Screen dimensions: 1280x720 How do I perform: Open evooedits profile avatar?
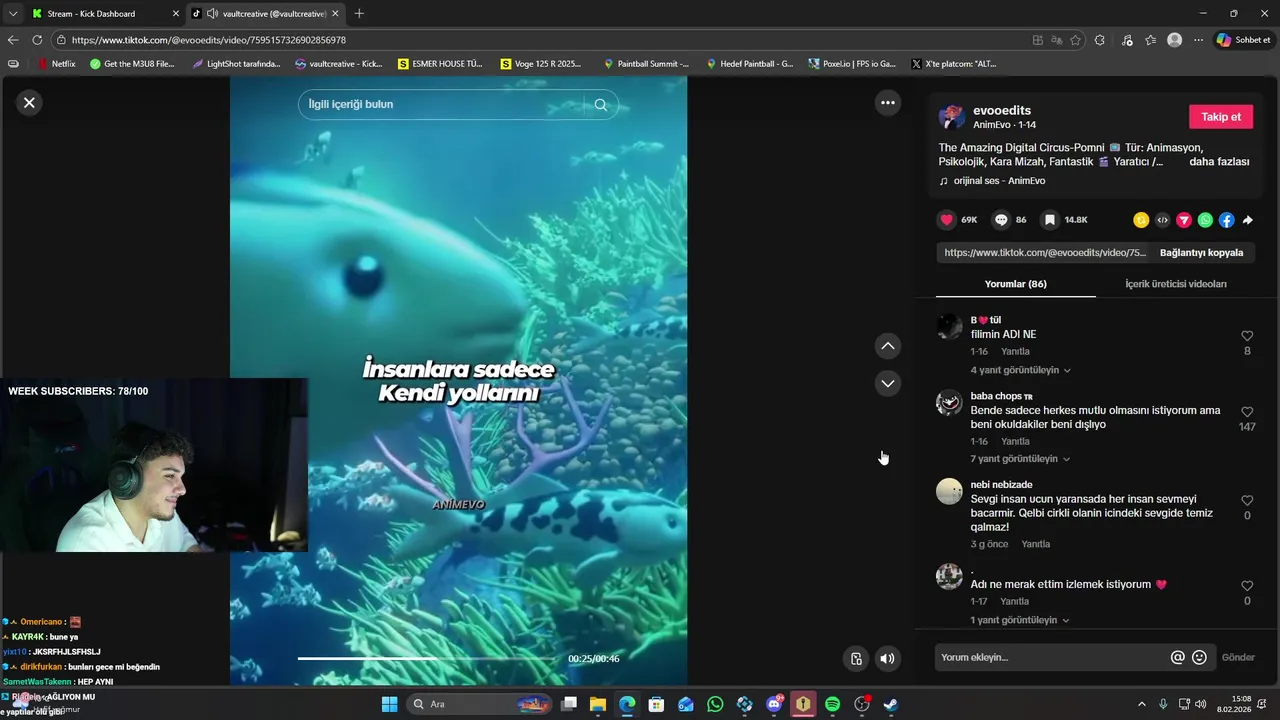[951, 117]
